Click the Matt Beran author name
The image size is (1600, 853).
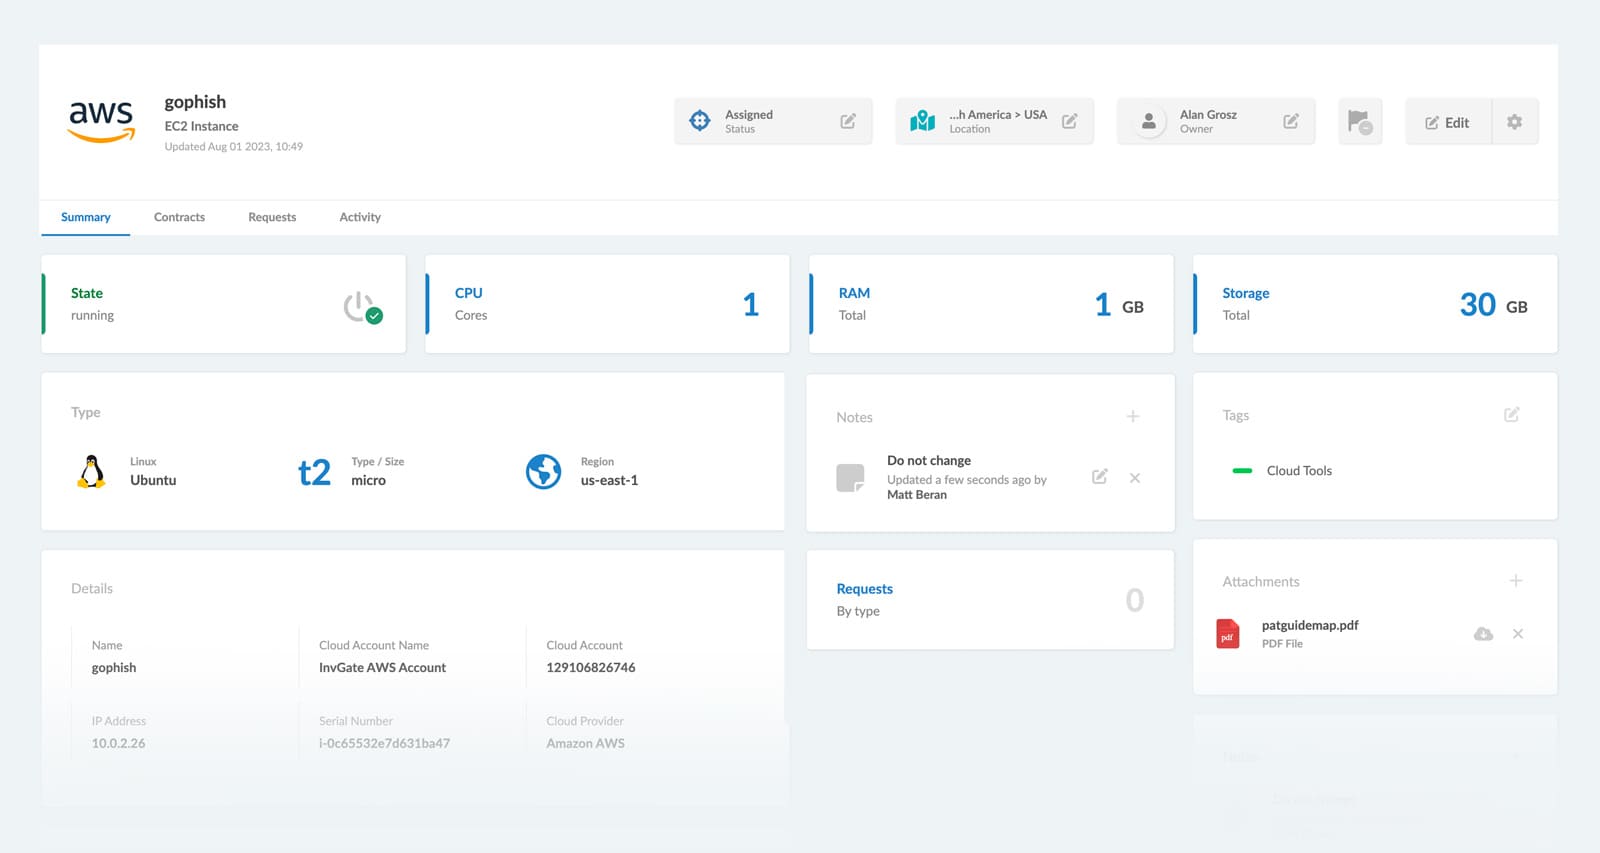917,494
